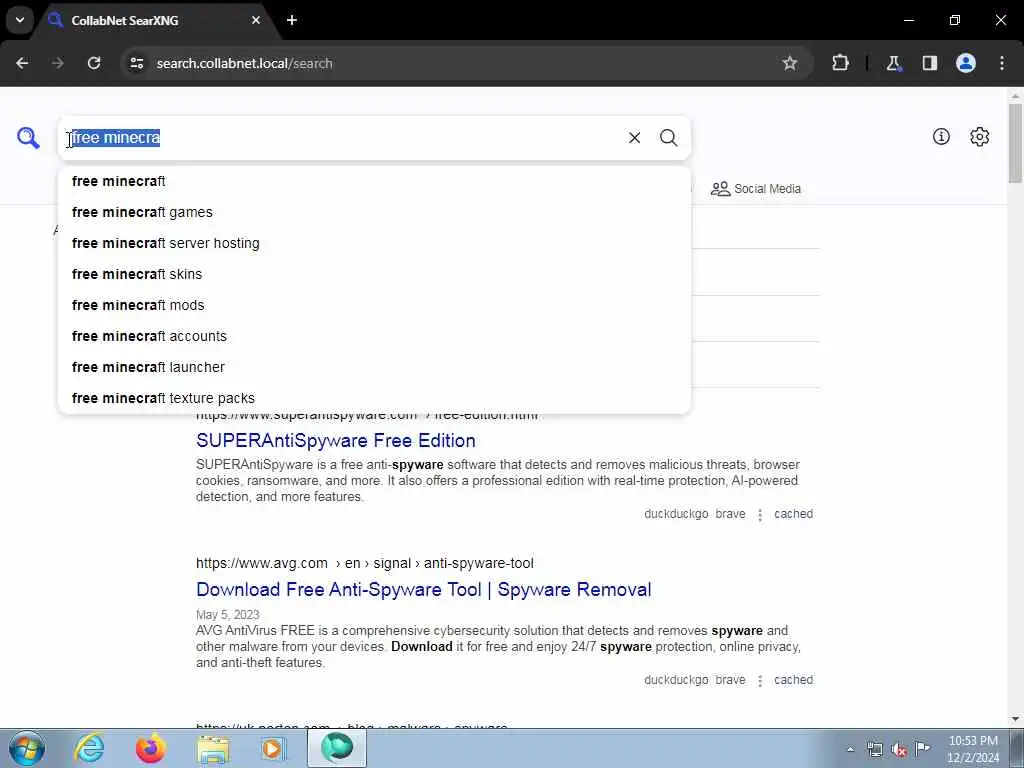Clear the search box with X icon

[634, 138]
